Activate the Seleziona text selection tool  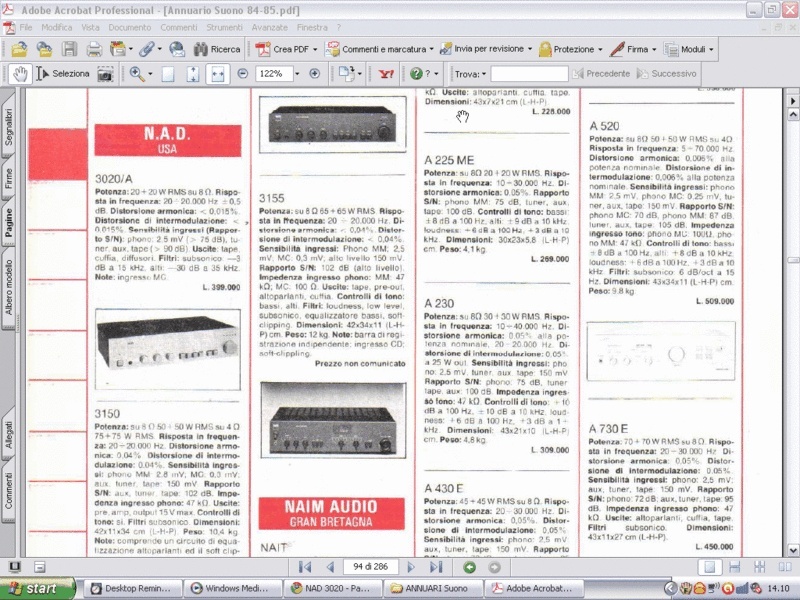point(63,74)
